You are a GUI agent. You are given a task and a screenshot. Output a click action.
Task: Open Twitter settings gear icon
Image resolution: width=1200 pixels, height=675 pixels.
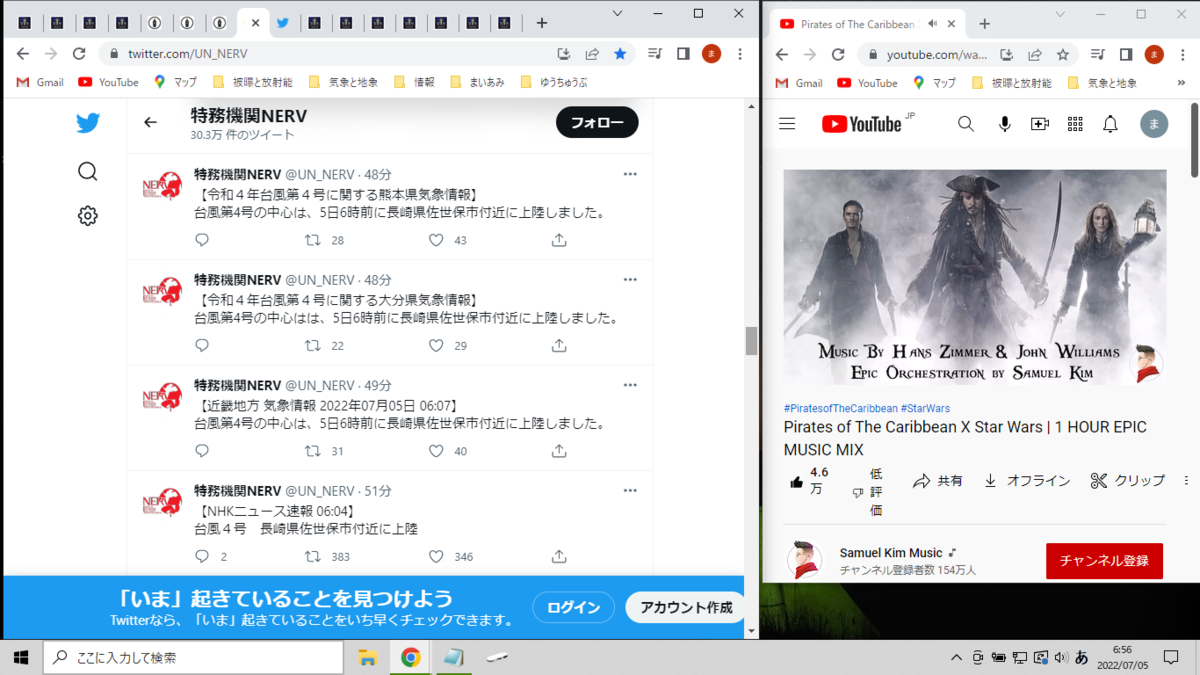[88, 216]
